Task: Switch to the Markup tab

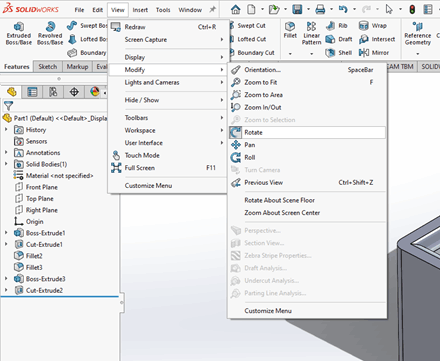Action: click(77, 67)
